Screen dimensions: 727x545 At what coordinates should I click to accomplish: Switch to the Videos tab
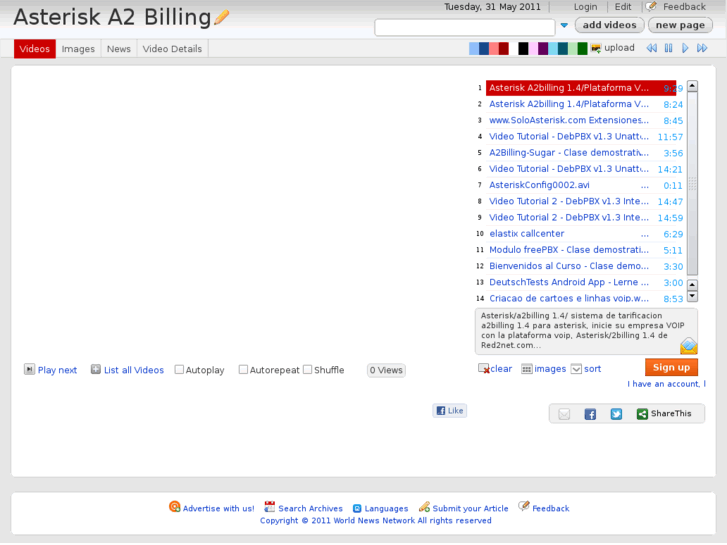coord(35,49)
